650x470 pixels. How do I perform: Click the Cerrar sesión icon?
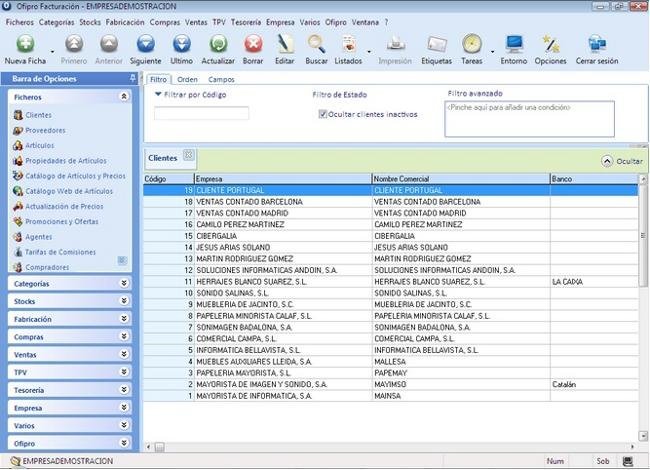(x=597, y=45)
